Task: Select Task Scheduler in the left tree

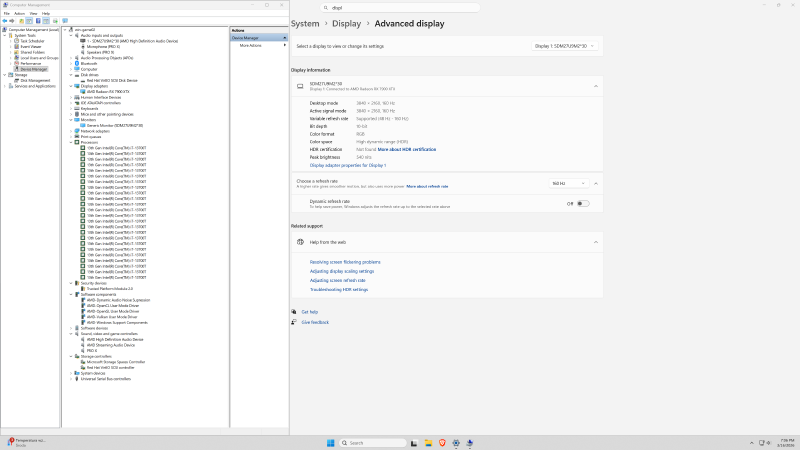Action: [x=32, y=41]
